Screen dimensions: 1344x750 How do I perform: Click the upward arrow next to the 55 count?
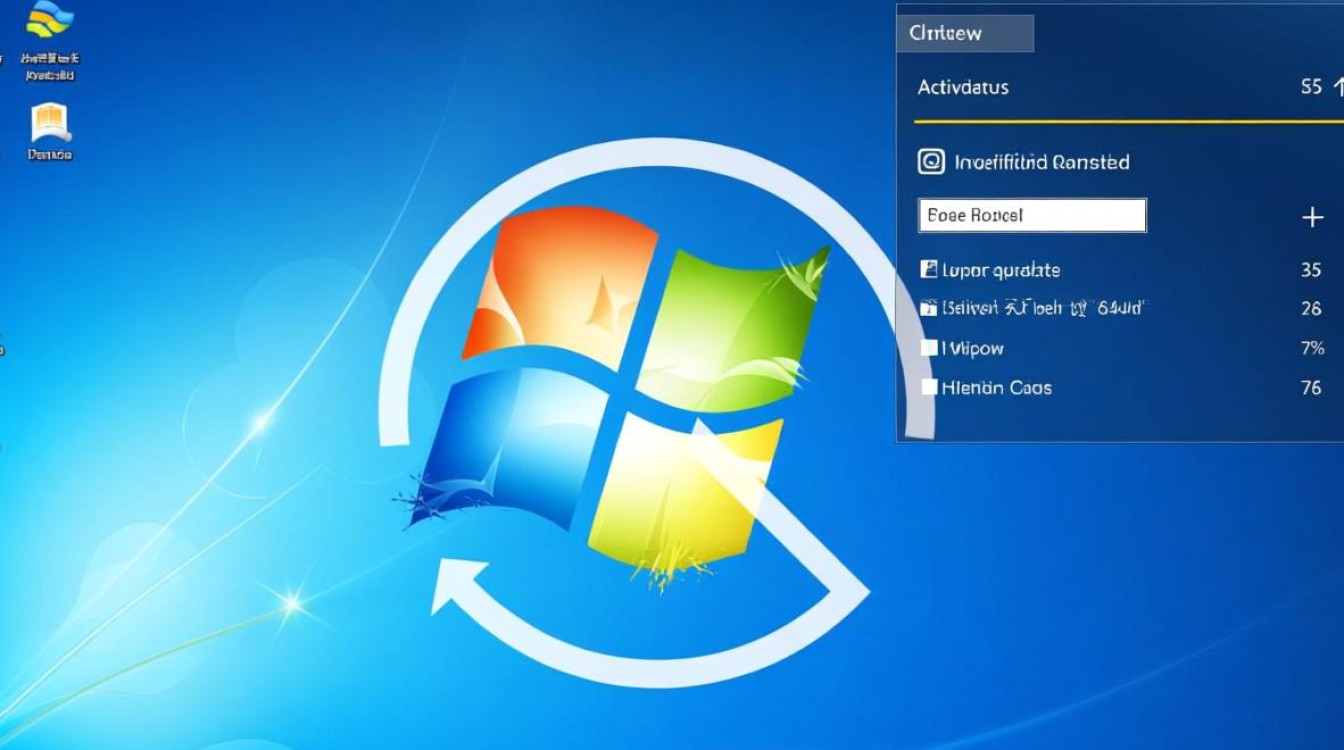[1337, 88]
